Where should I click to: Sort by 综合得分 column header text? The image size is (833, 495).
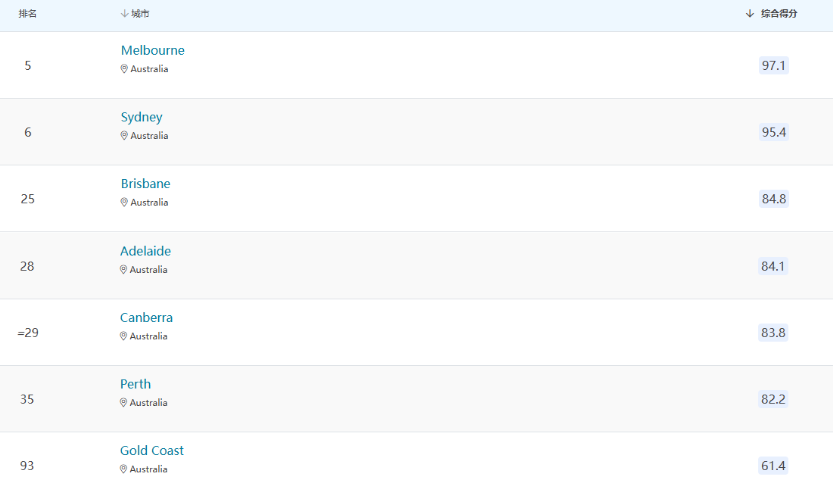[x=779, y=14]
